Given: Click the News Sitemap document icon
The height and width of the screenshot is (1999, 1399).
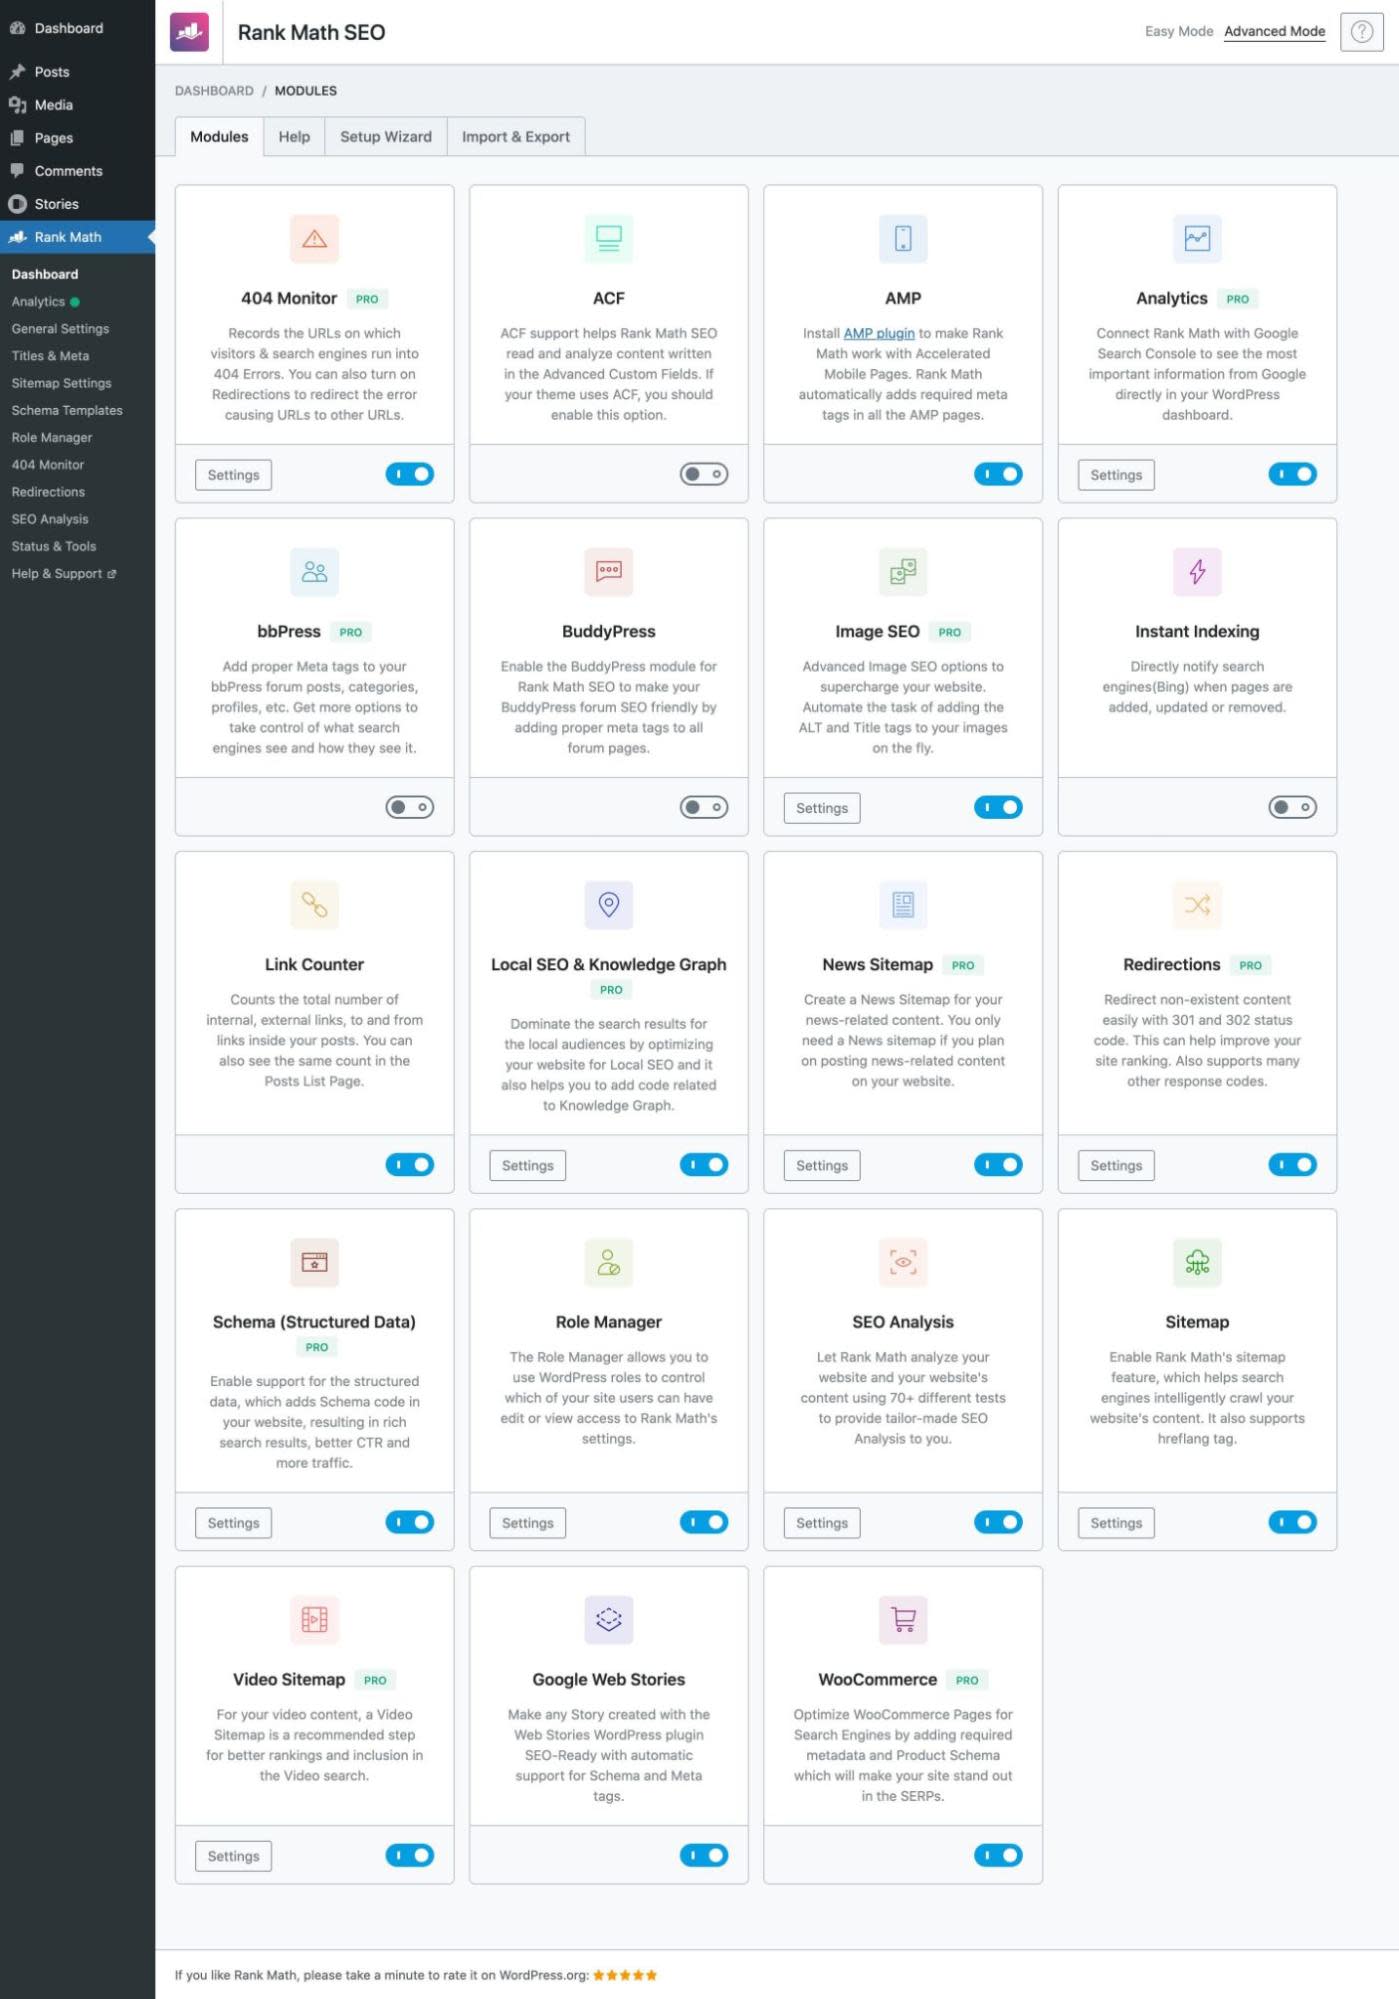Looking at the screenshot, I should click(x=903, y=904).
